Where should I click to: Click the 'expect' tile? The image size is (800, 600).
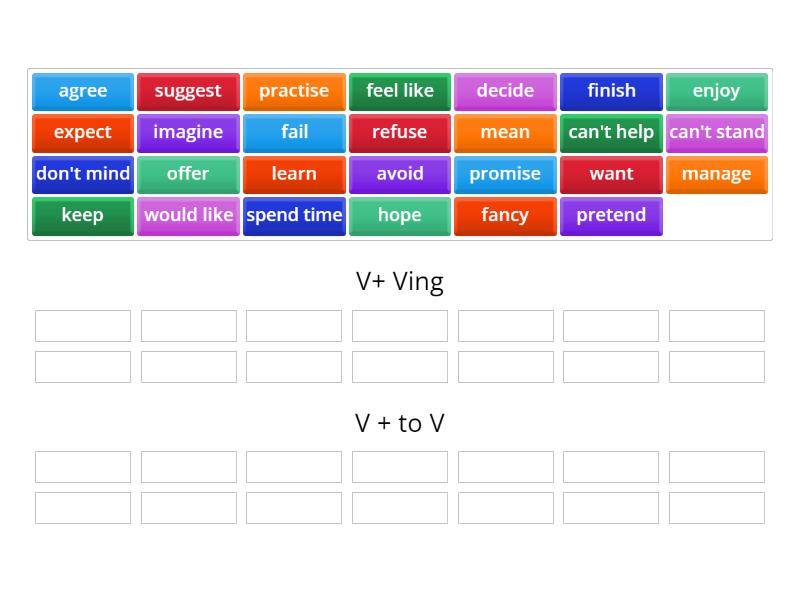coord(82,132)
